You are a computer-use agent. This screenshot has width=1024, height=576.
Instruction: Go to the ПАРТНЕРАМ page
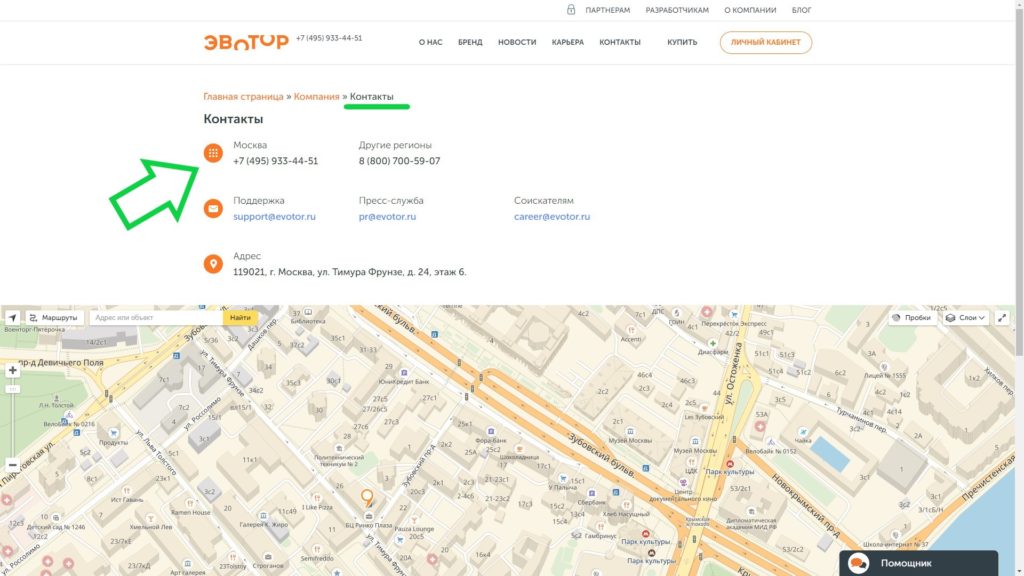[607, 10]
